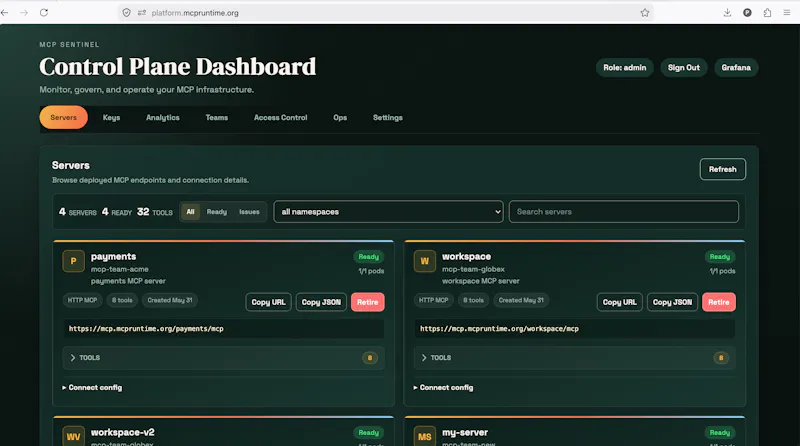Expand payments TOOLS section
800x446 pixels.
[223, 358]
